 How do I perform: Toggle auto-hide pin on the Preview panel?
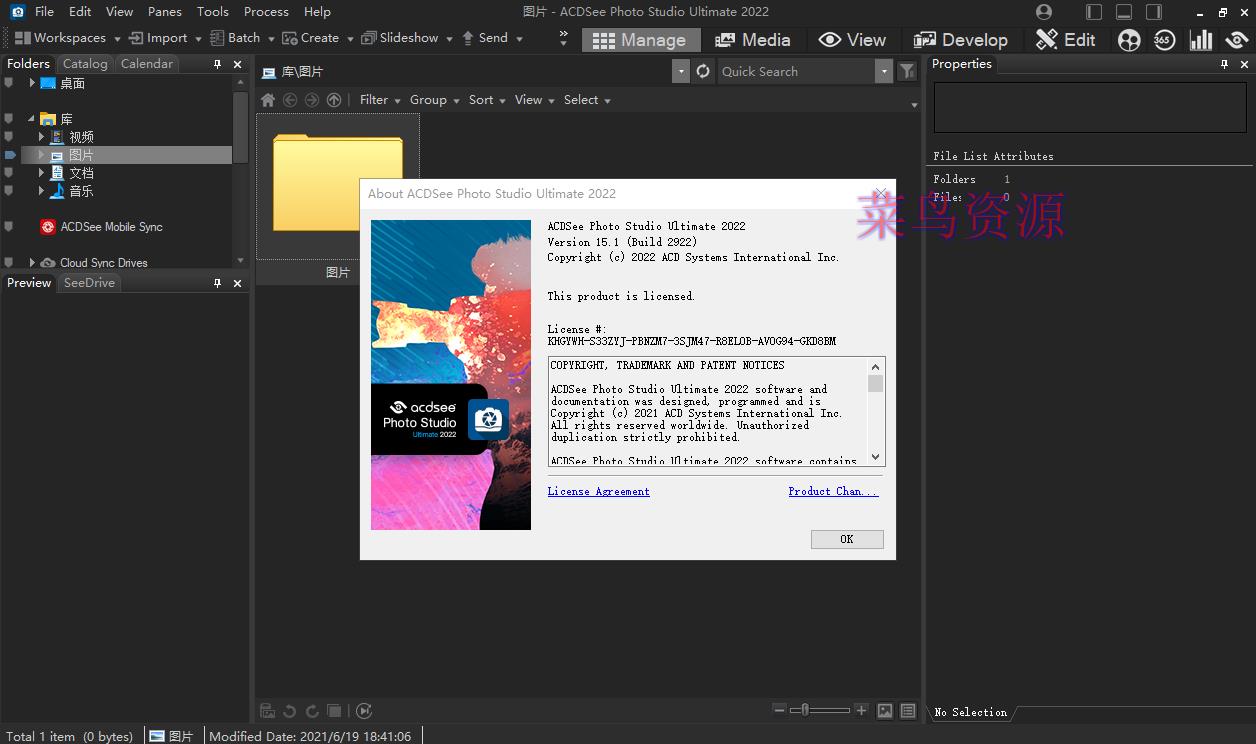[x=218, y=282]
